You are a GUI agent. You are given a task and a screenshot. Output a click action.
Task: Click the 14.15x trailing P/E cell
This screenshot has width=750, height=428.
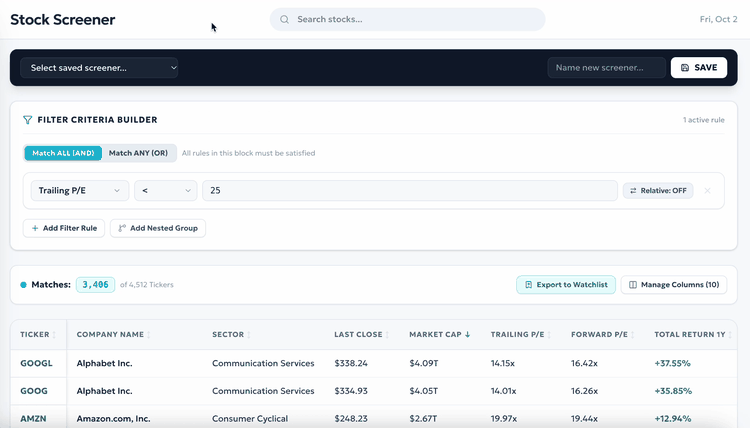(x=503, y=363)
